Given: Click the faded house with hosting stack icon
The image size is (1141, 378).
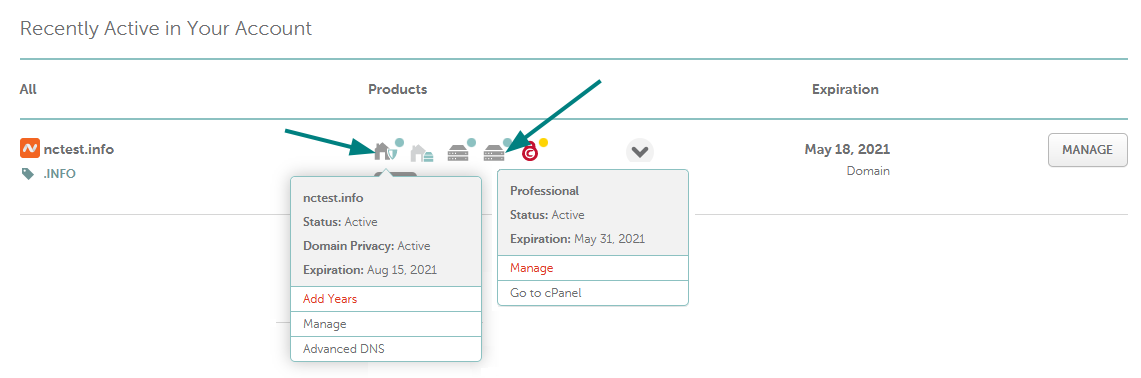Looking at the screenshot, I should 422,153.
